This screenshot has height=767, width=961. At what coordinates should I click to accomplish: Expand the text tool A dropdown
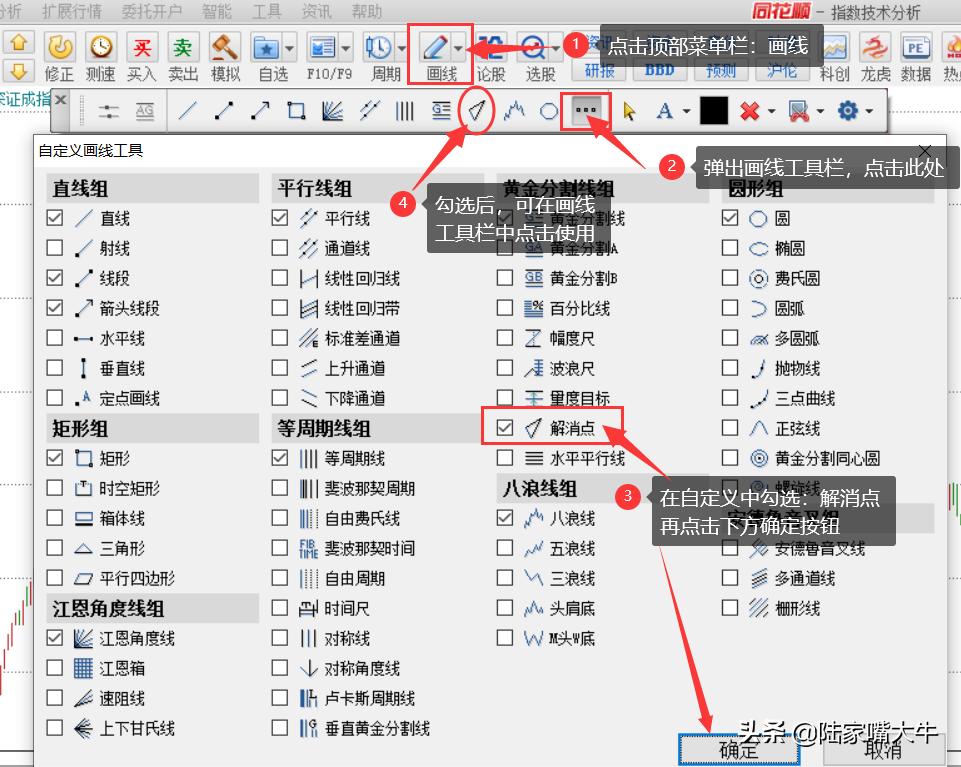[x=689, y=110]
